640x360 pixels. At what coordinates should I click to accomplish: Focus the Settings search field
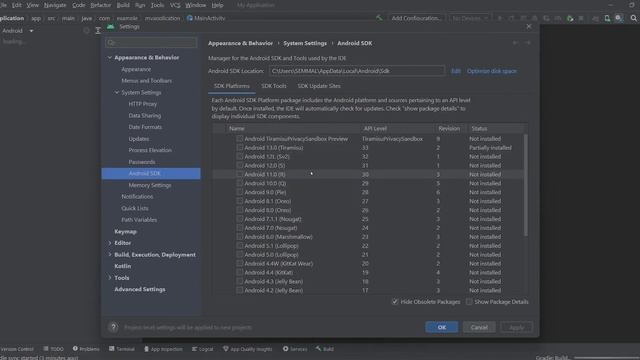[x=151, y=42]
